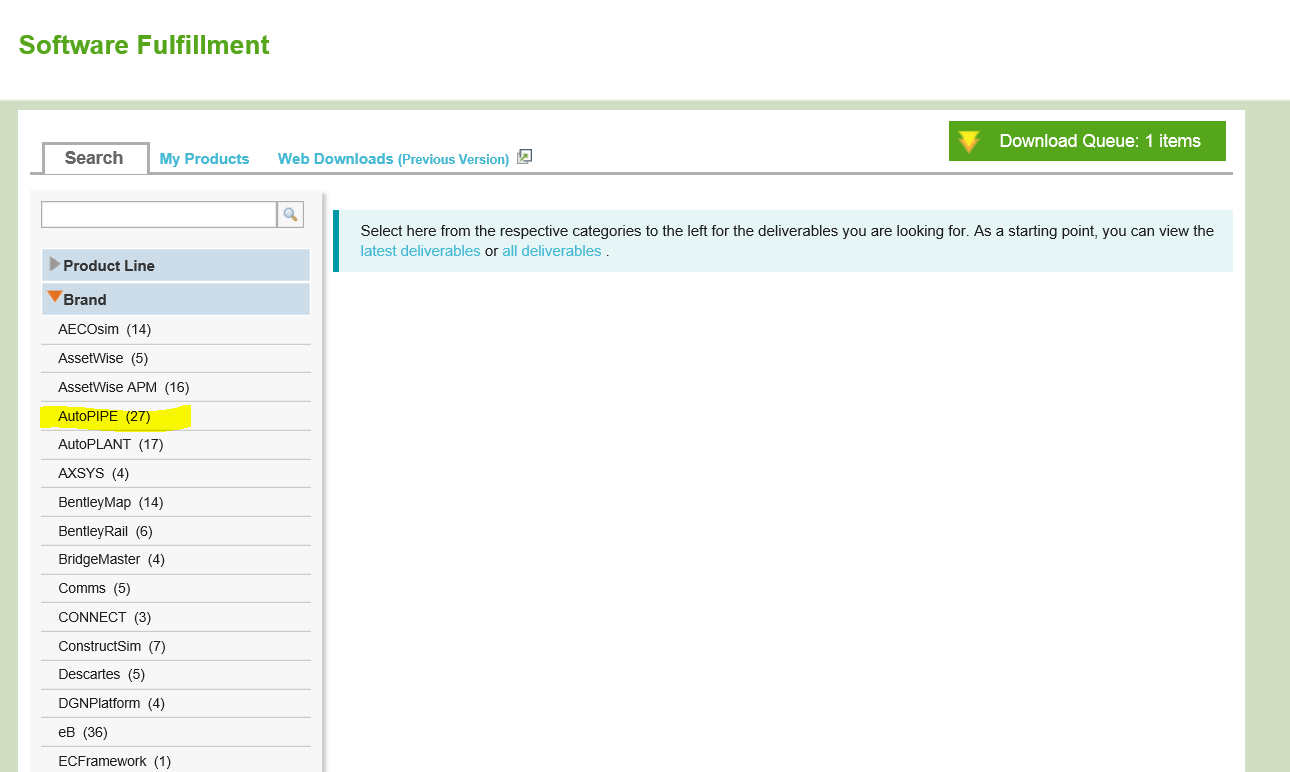Select AutoPLANT (17) brand
Viewport: 1290px width, 772px height.
111,444
